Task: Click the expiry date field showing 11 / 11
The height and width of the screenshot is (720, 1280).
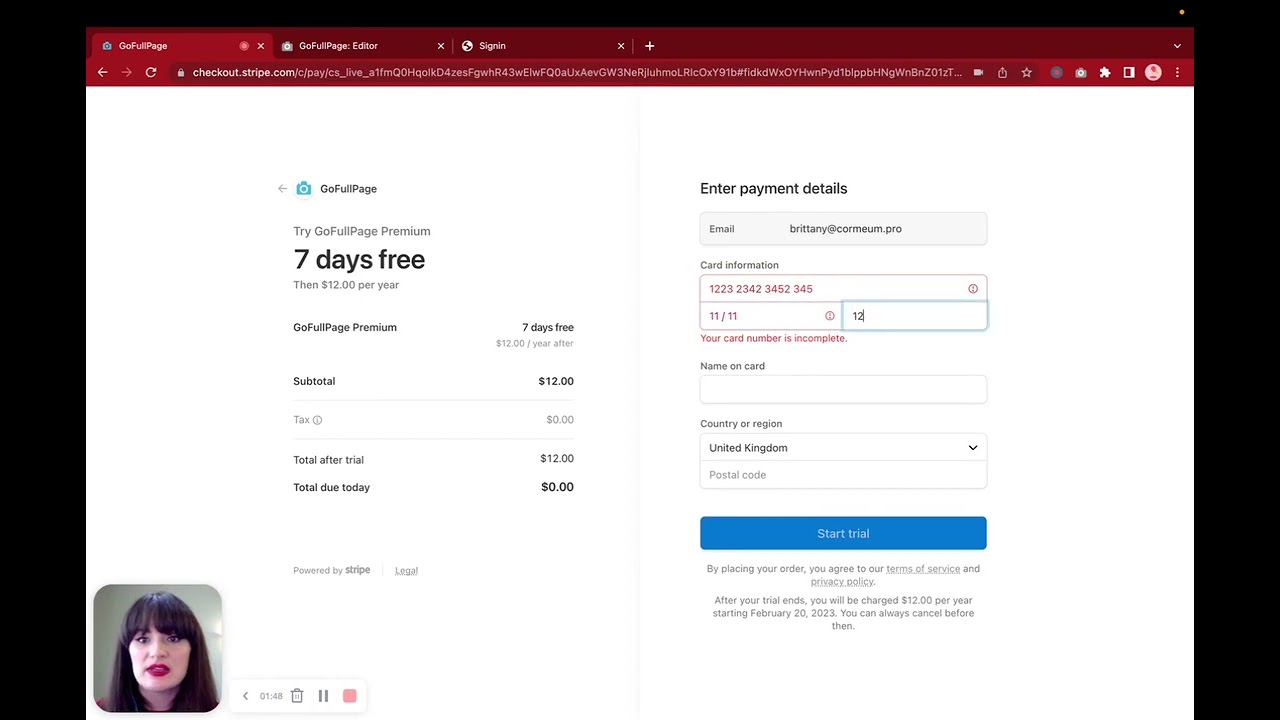Action: coord(771,316)
